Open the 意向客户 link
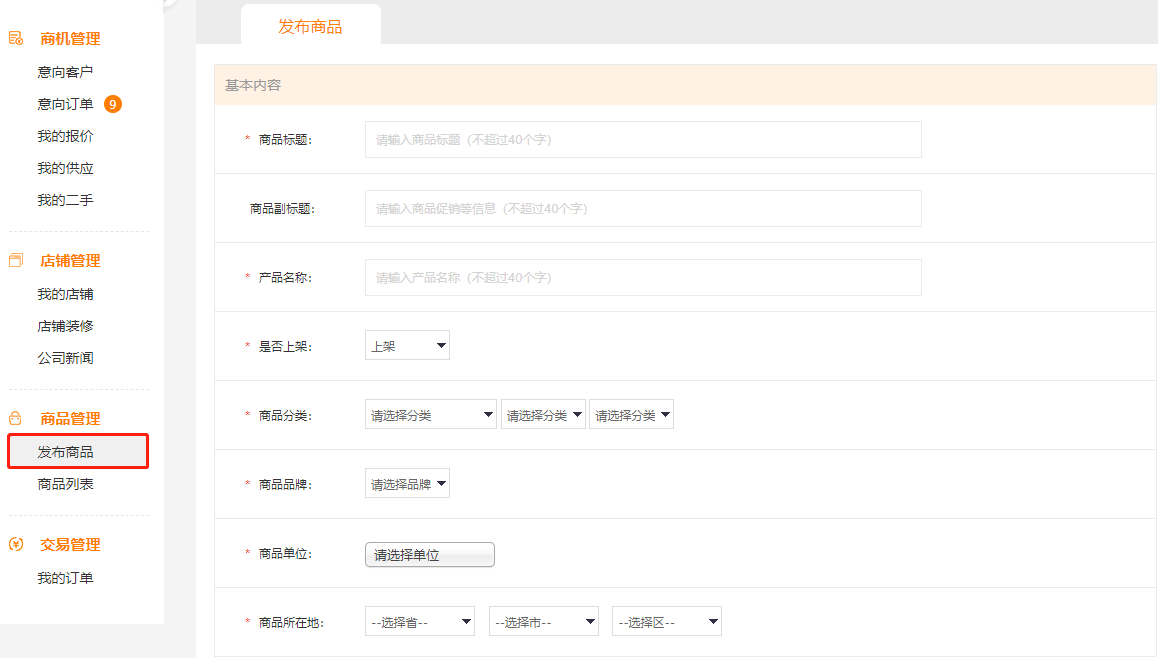This screenshot has width=1158, height=658. pyautogui.click(x=66, y=72)
